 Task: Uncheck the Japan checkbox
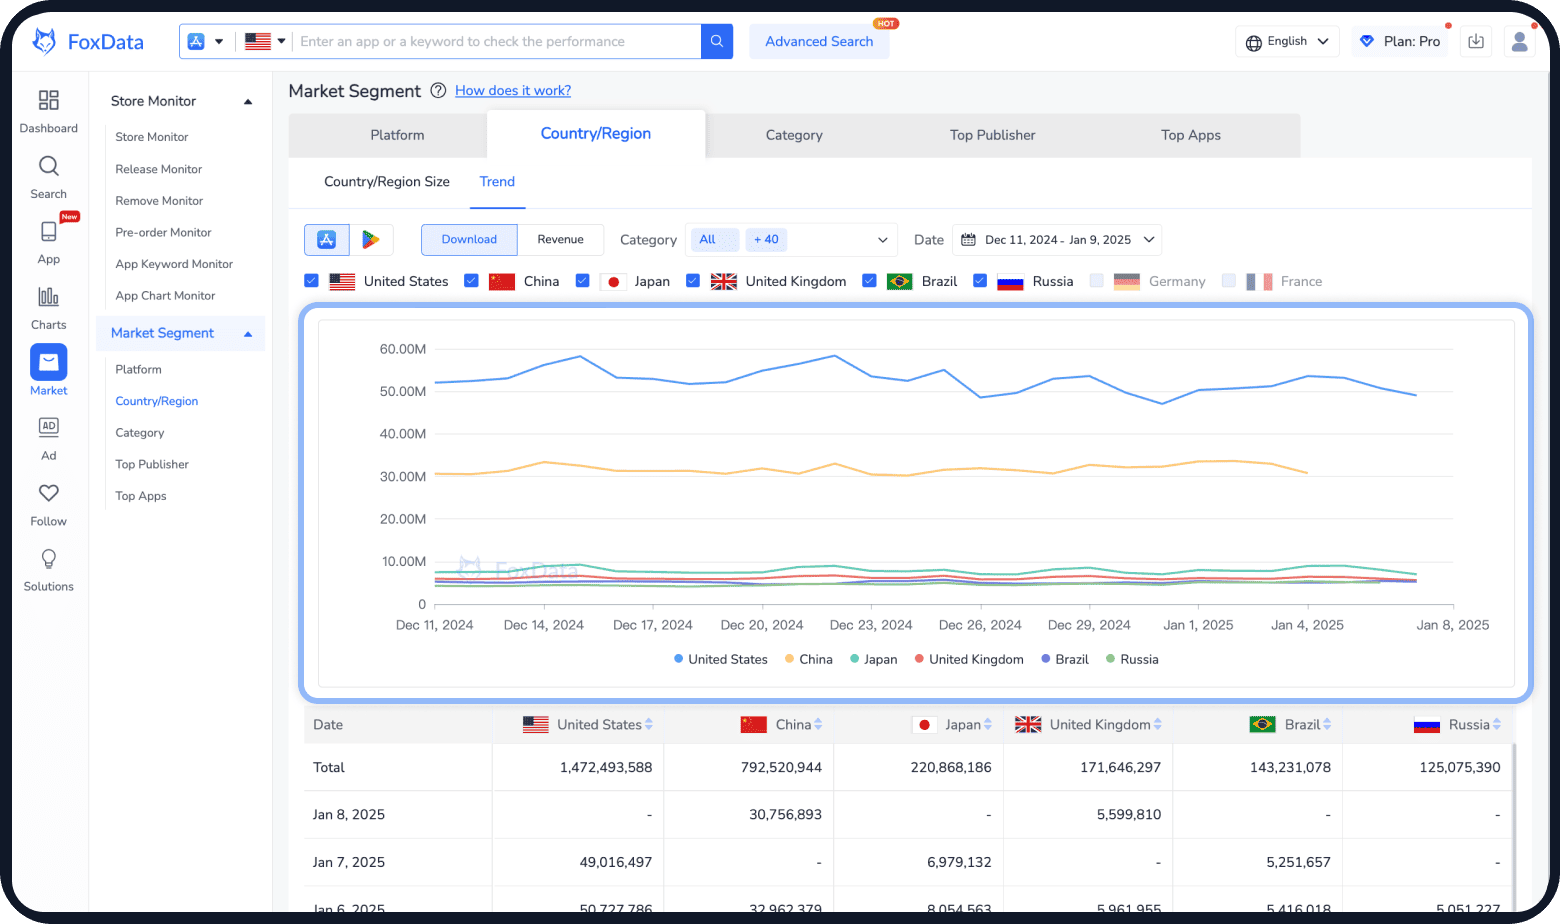click(582, 281)
